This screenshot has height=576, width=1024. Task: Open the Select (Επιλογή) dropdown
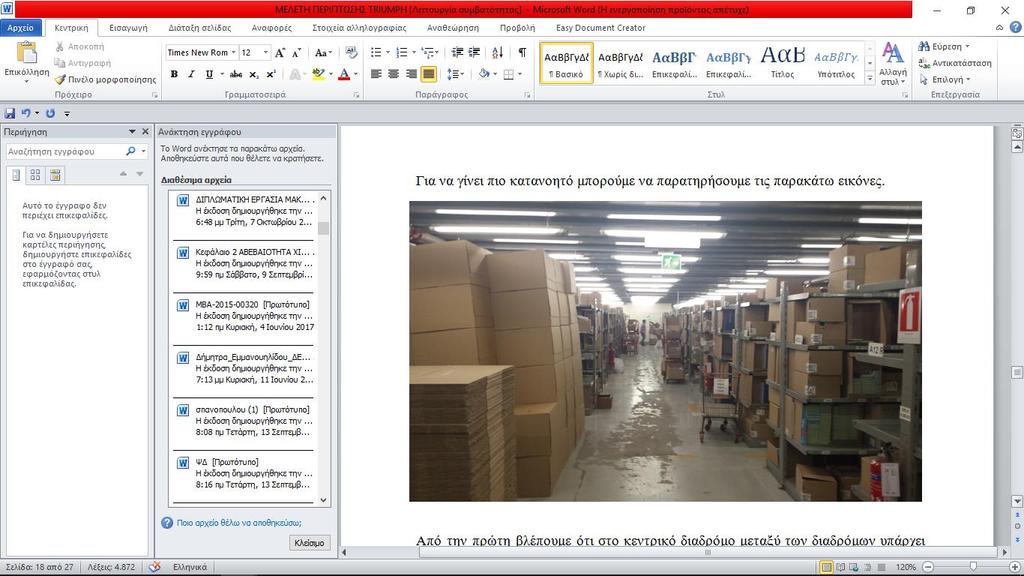pyautogui.click(x=944, y=79)
